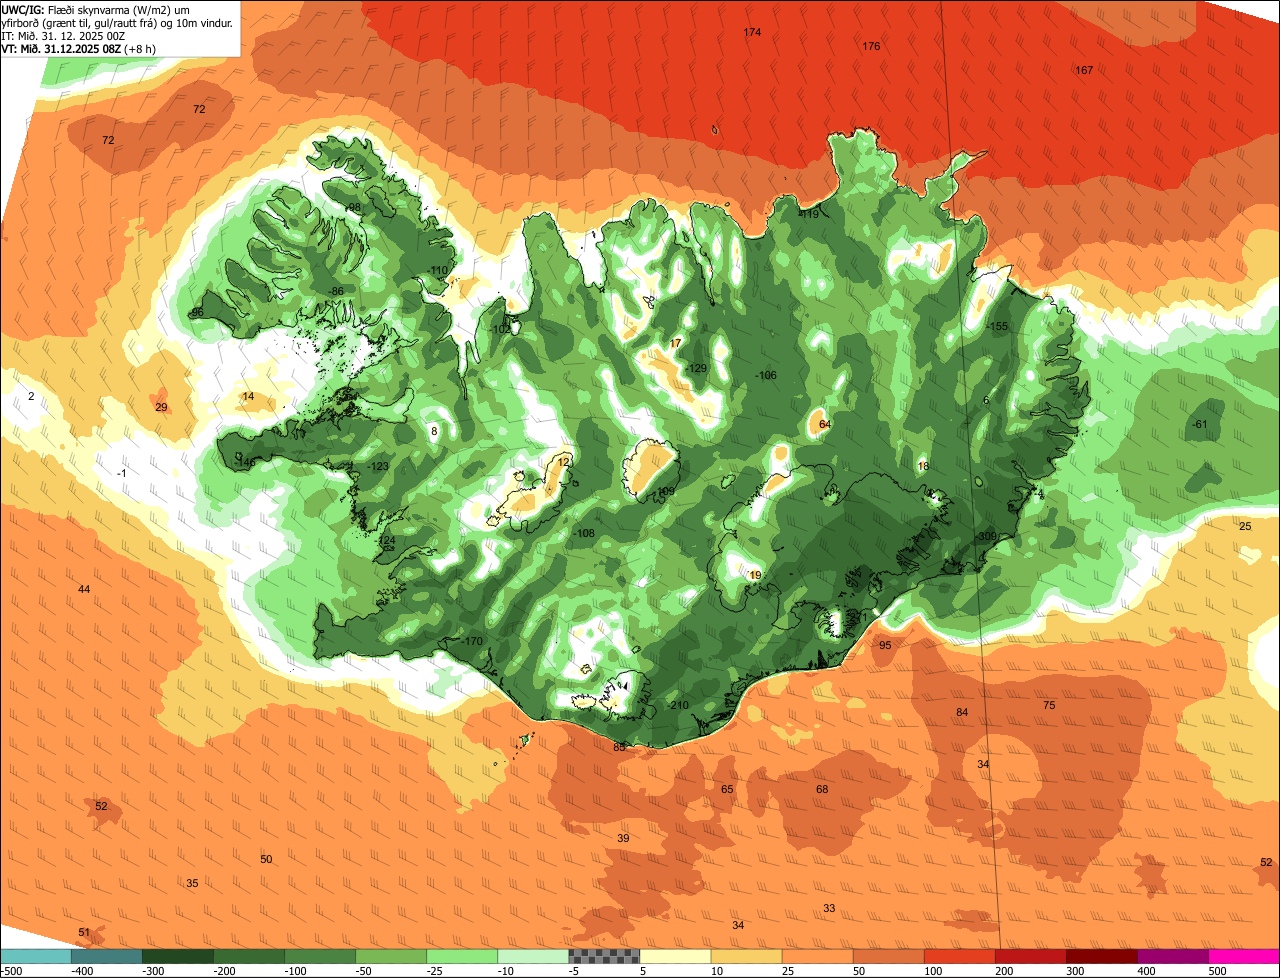
Task: Click the map value 167
Action: coord(1084,70)
